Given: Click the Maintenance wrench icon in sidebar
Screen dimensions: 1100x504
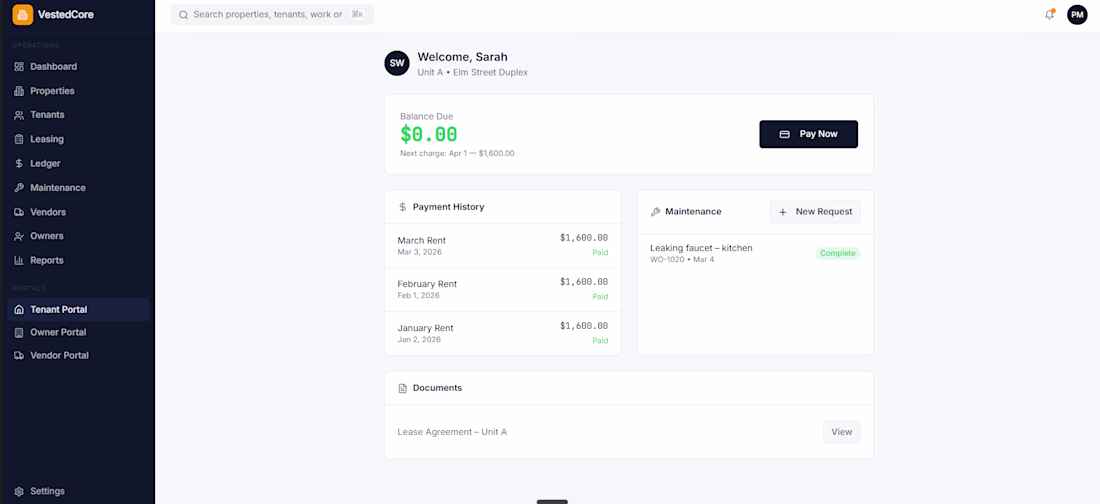Looking at the screenshot, I should (19, 188).
